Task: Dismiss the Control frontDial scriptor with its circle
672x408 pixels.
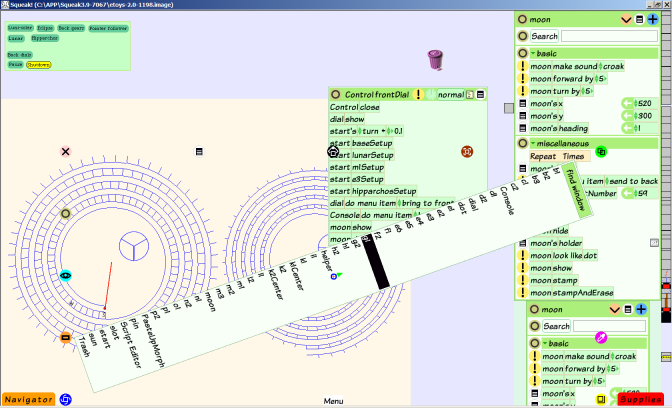Action: (336, 94)
